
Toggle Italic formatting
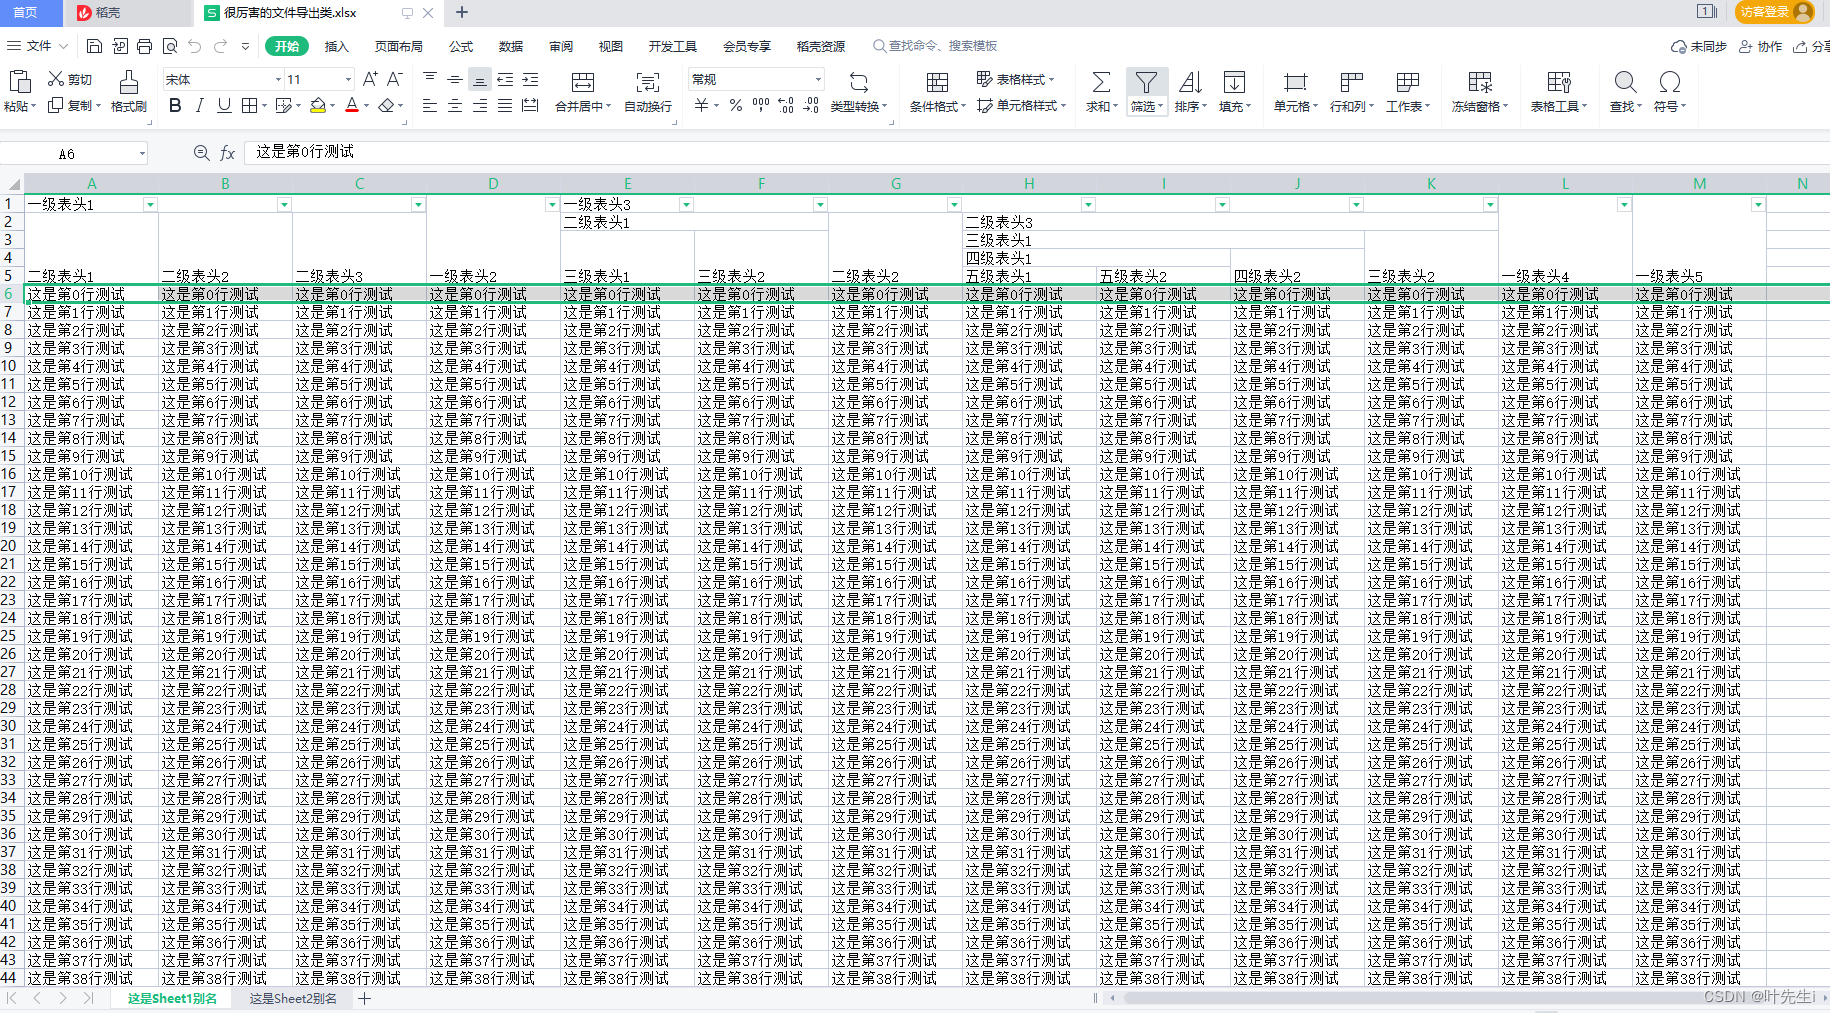coord(200,105)
